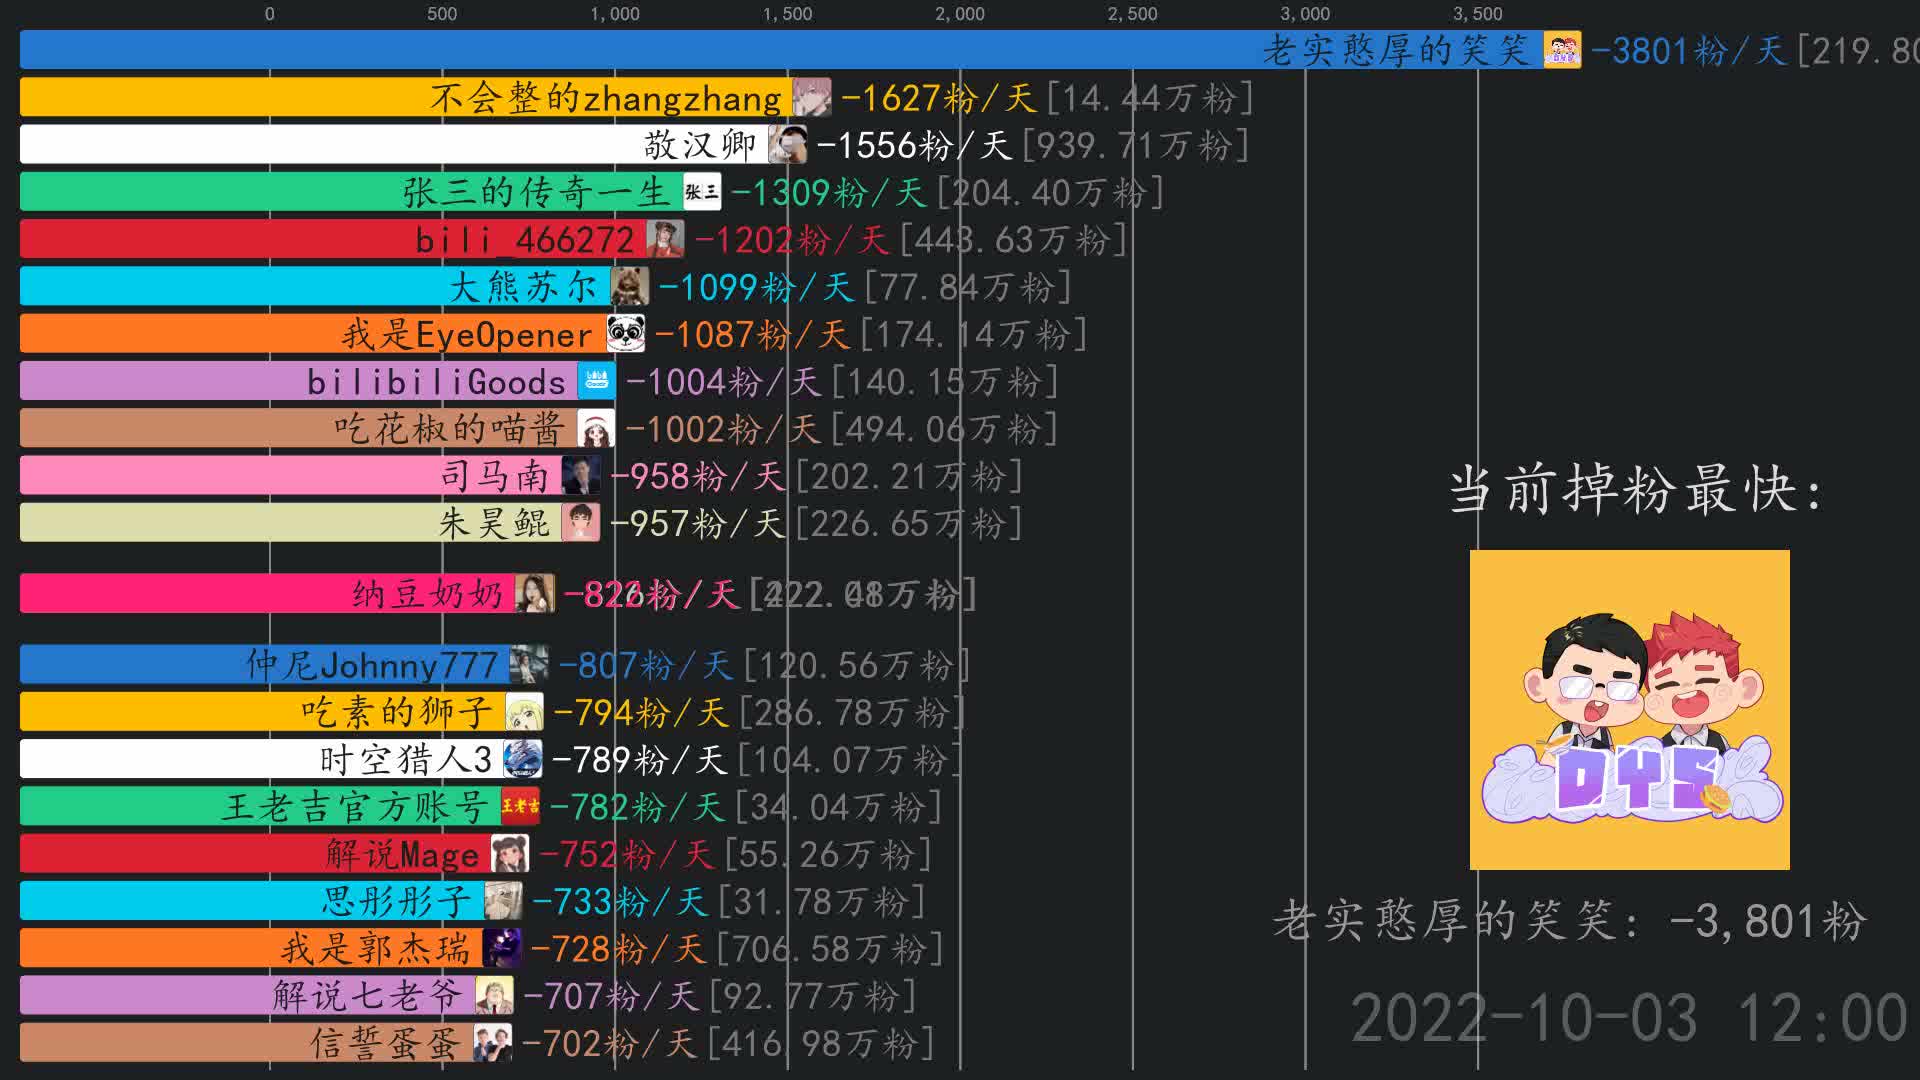Click the value text -1004粉/天
This screenshot has height=1080, width=1920.
point(724,382)
